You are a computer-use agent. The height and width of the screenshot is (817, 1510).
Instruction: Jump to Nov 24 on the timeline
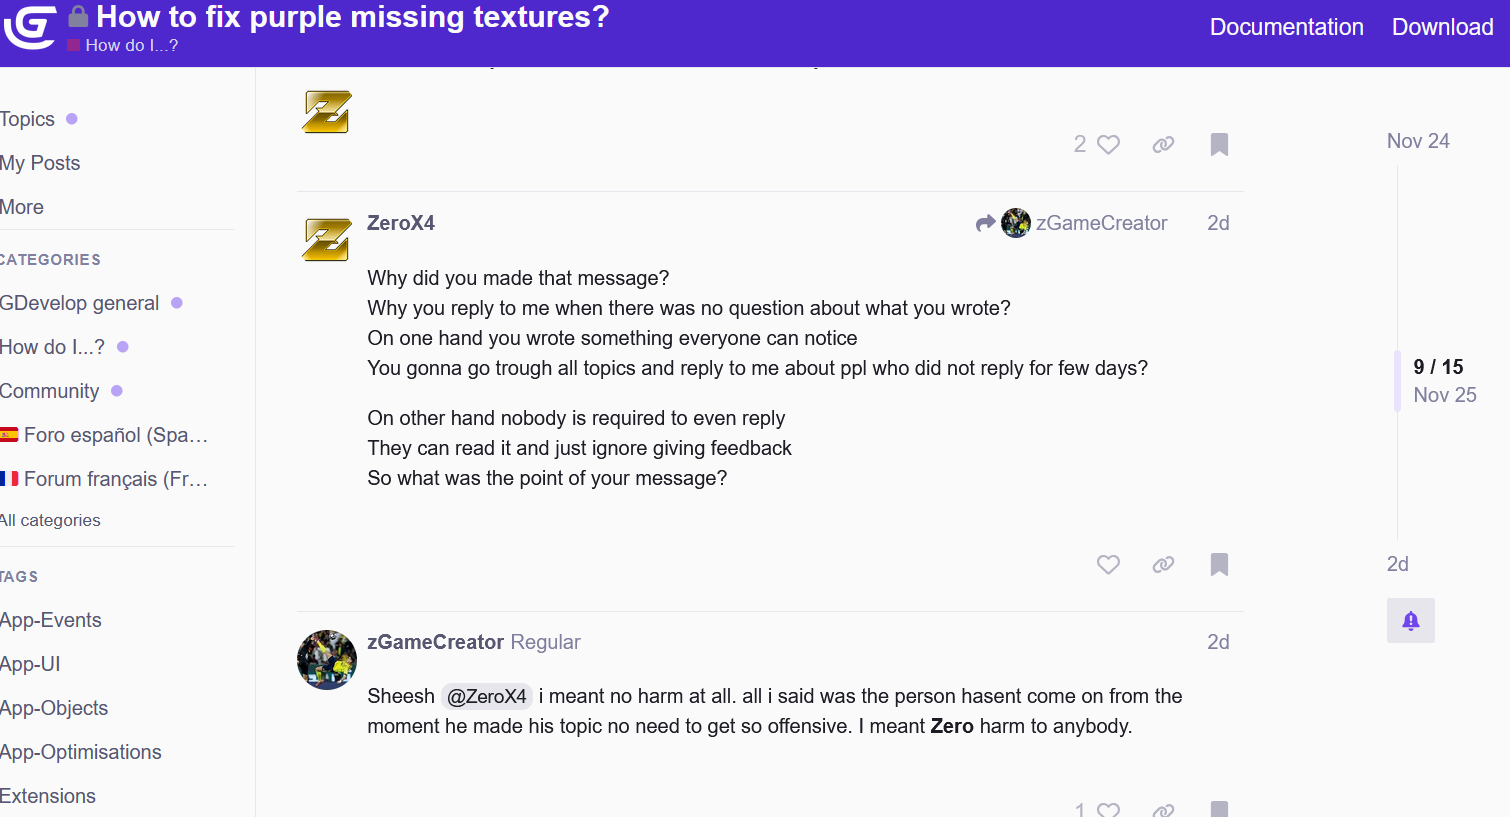tap(1417, 141)
